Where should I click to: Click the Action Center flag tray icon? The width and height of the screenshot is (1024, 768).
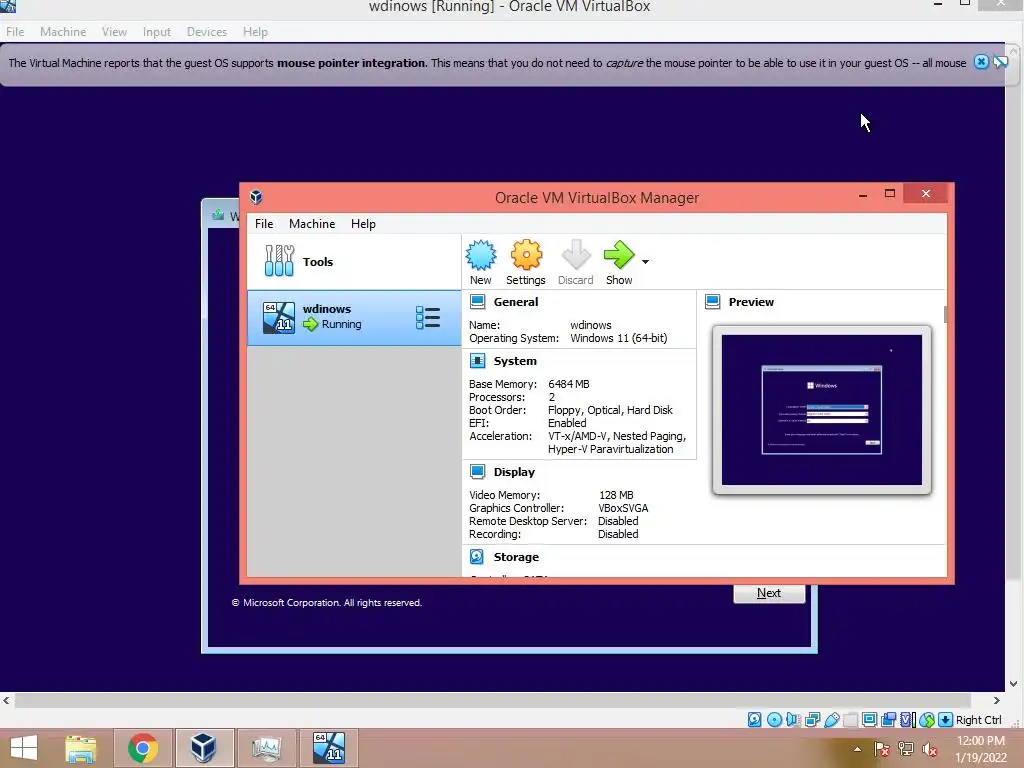point(882,749)
